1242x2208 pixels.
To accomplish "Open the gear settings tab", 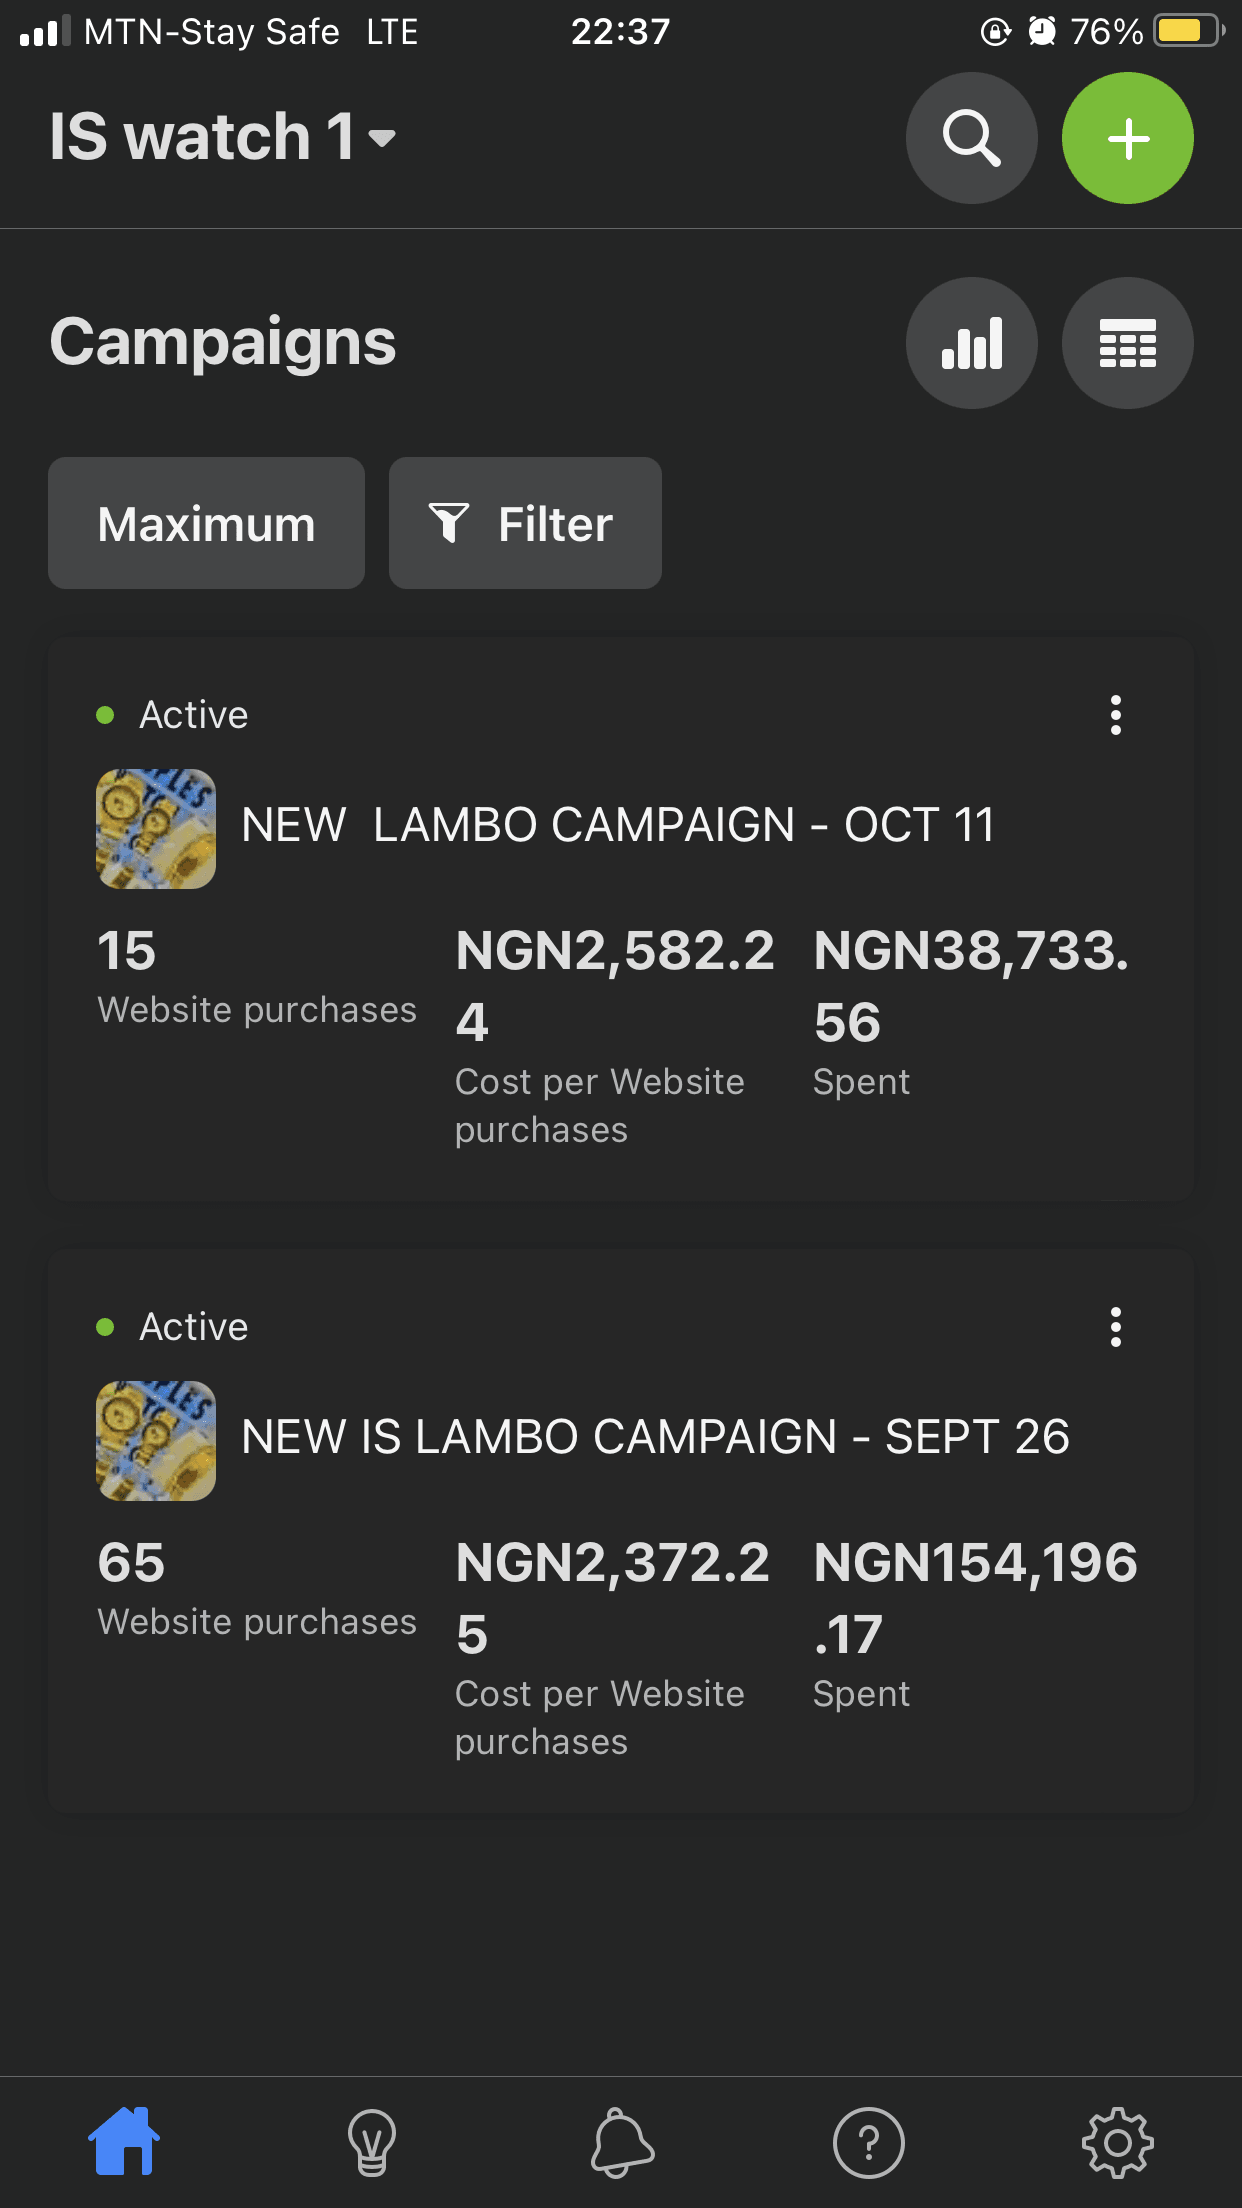I will pos(1117,2142).
